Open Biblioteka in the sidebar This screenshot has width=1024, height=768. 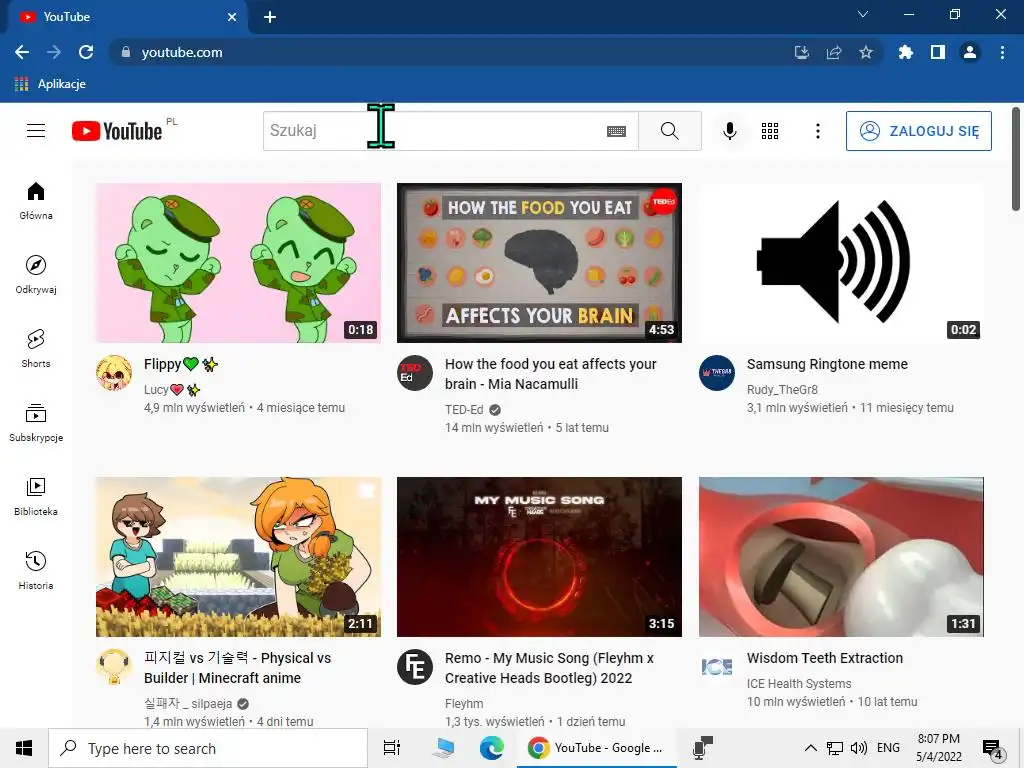click(x=36, y=497)
